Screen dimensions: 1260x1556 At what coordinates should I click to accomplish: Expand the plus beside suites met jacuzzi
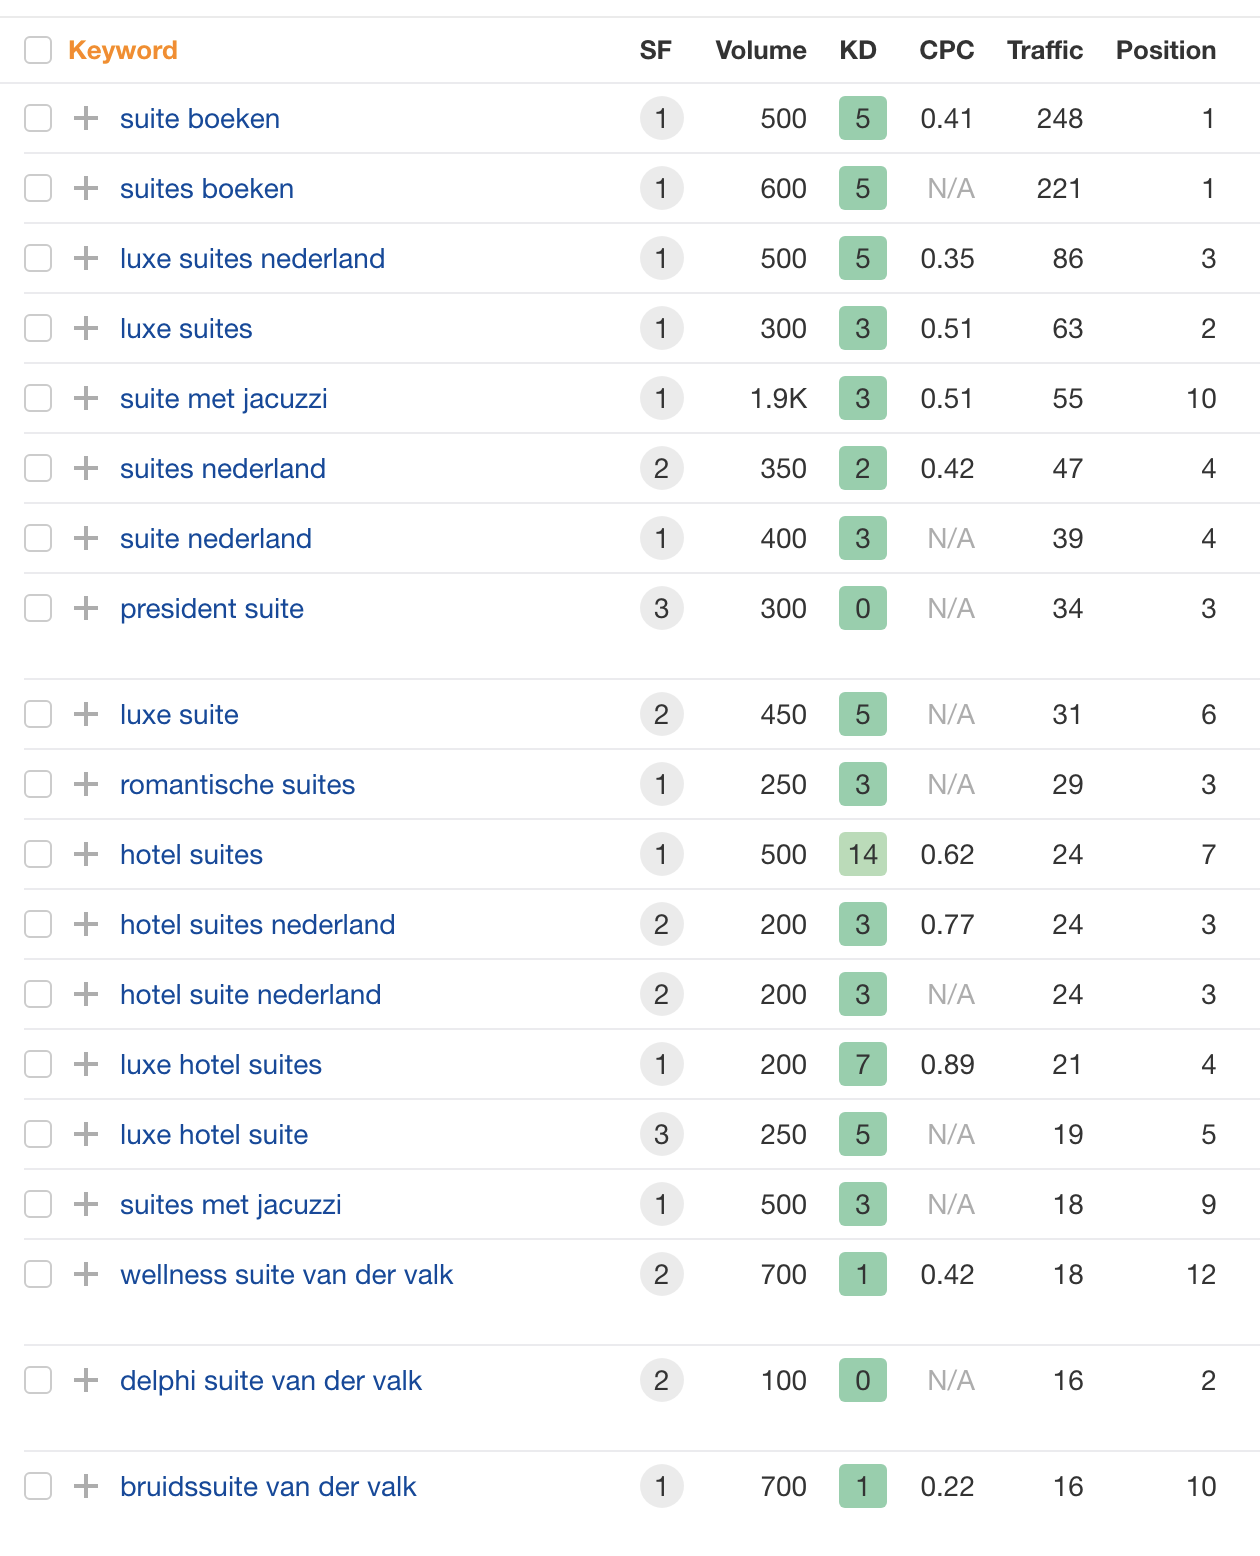(86, 1204)
